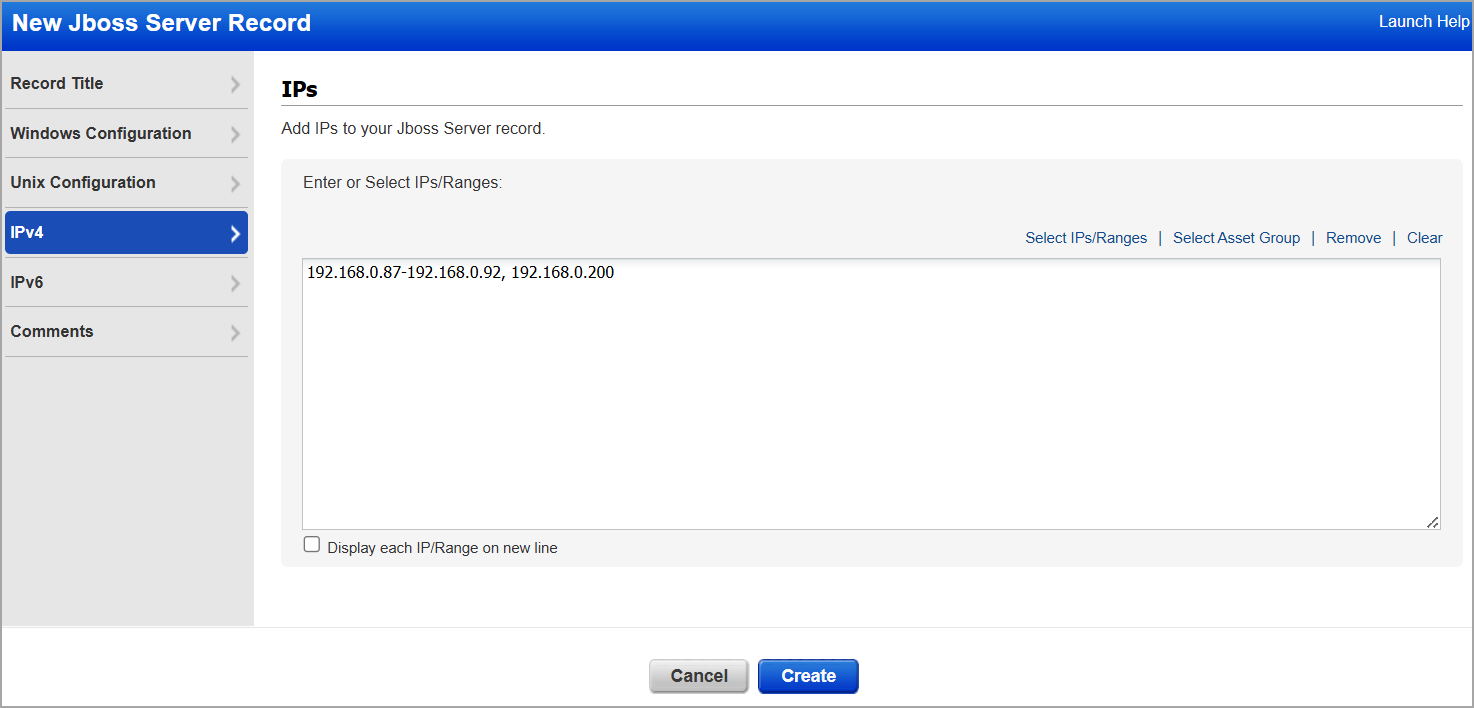Open the Record Title section
Screen dimensions: 1474x708
point(126,84)
